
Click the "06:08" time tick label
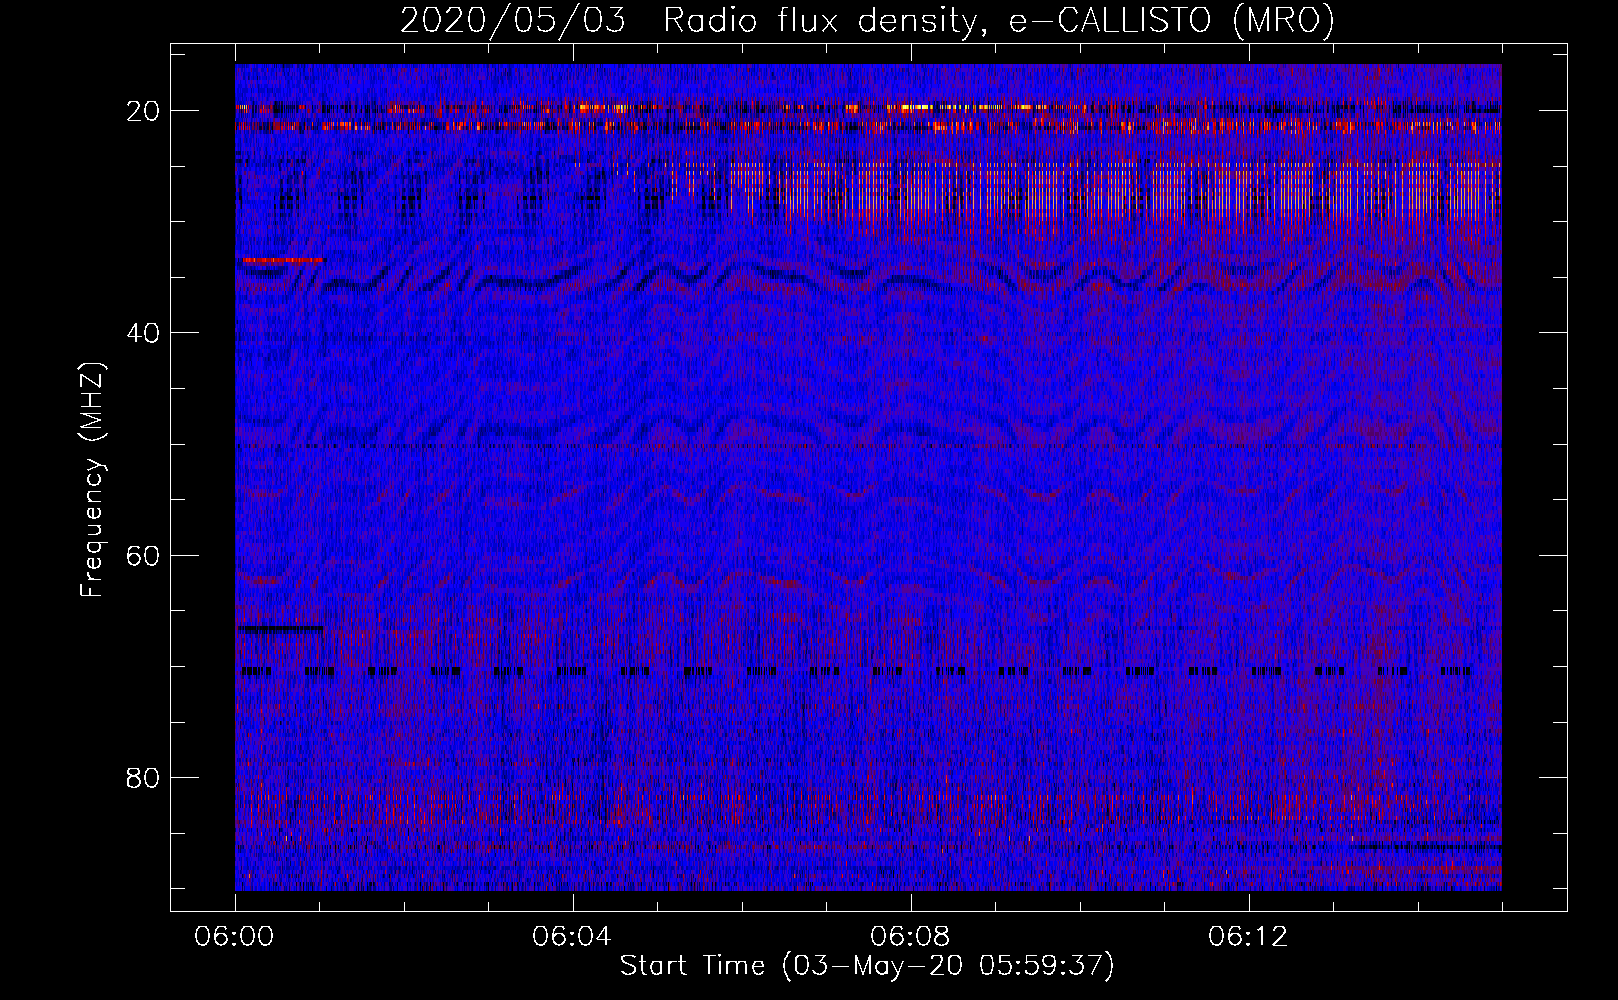pyautogui.click(x=911, y=937)
